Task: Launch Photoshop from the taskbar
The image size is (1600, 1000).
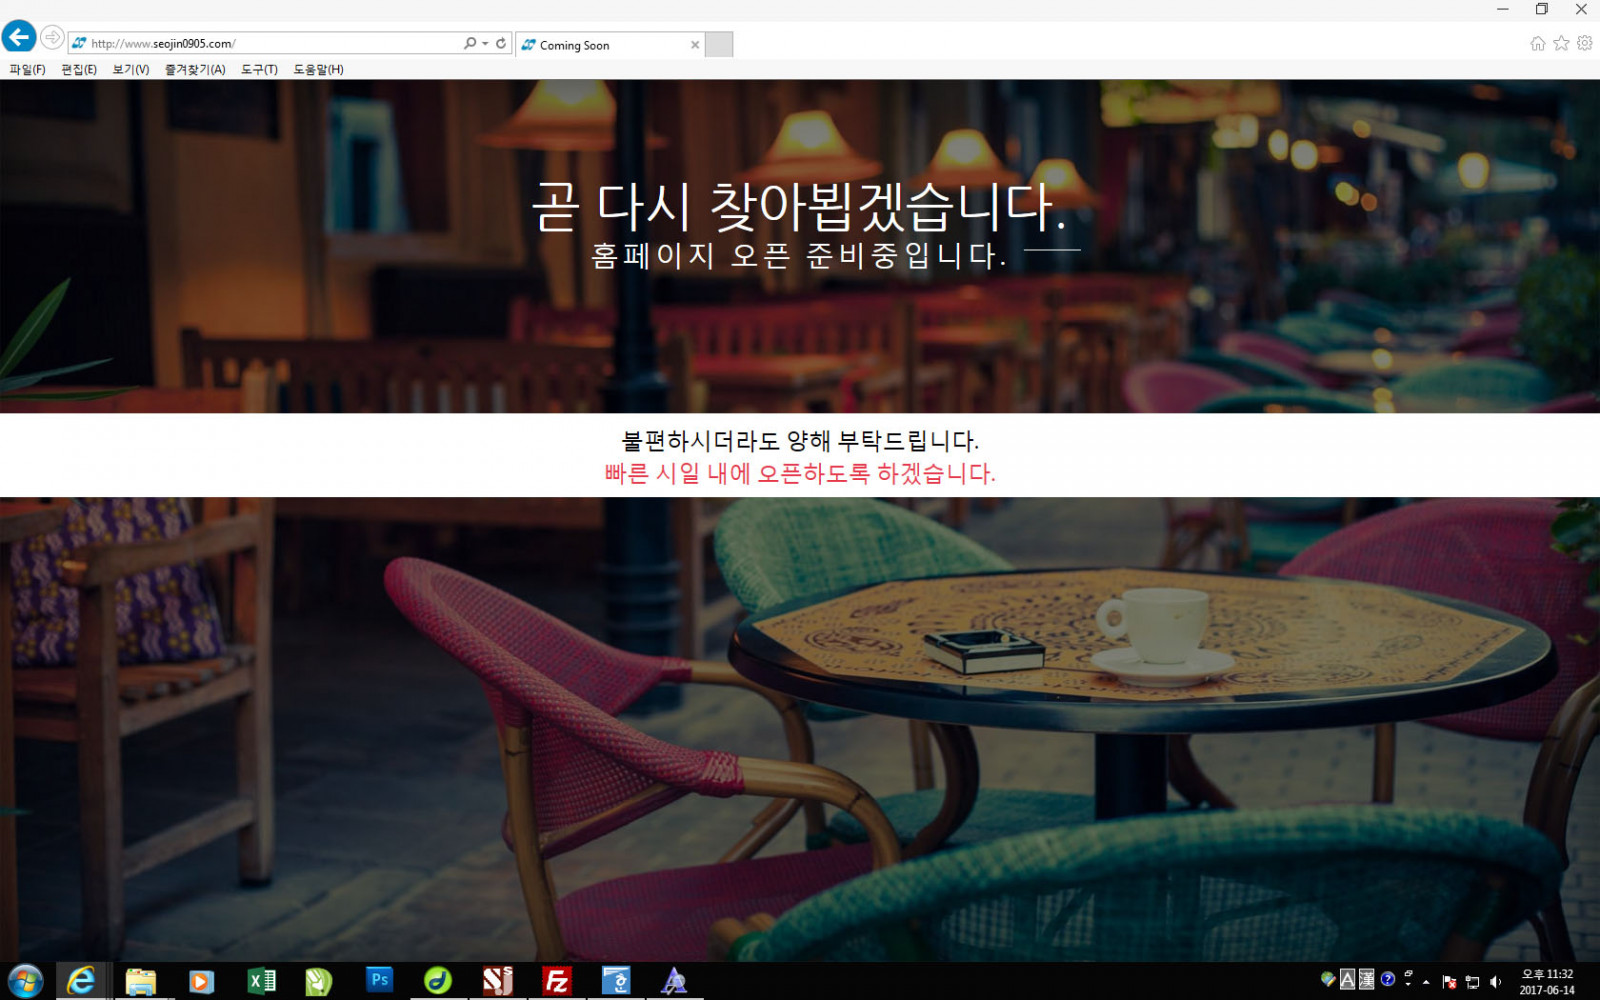Action: (x=379, y=981)
